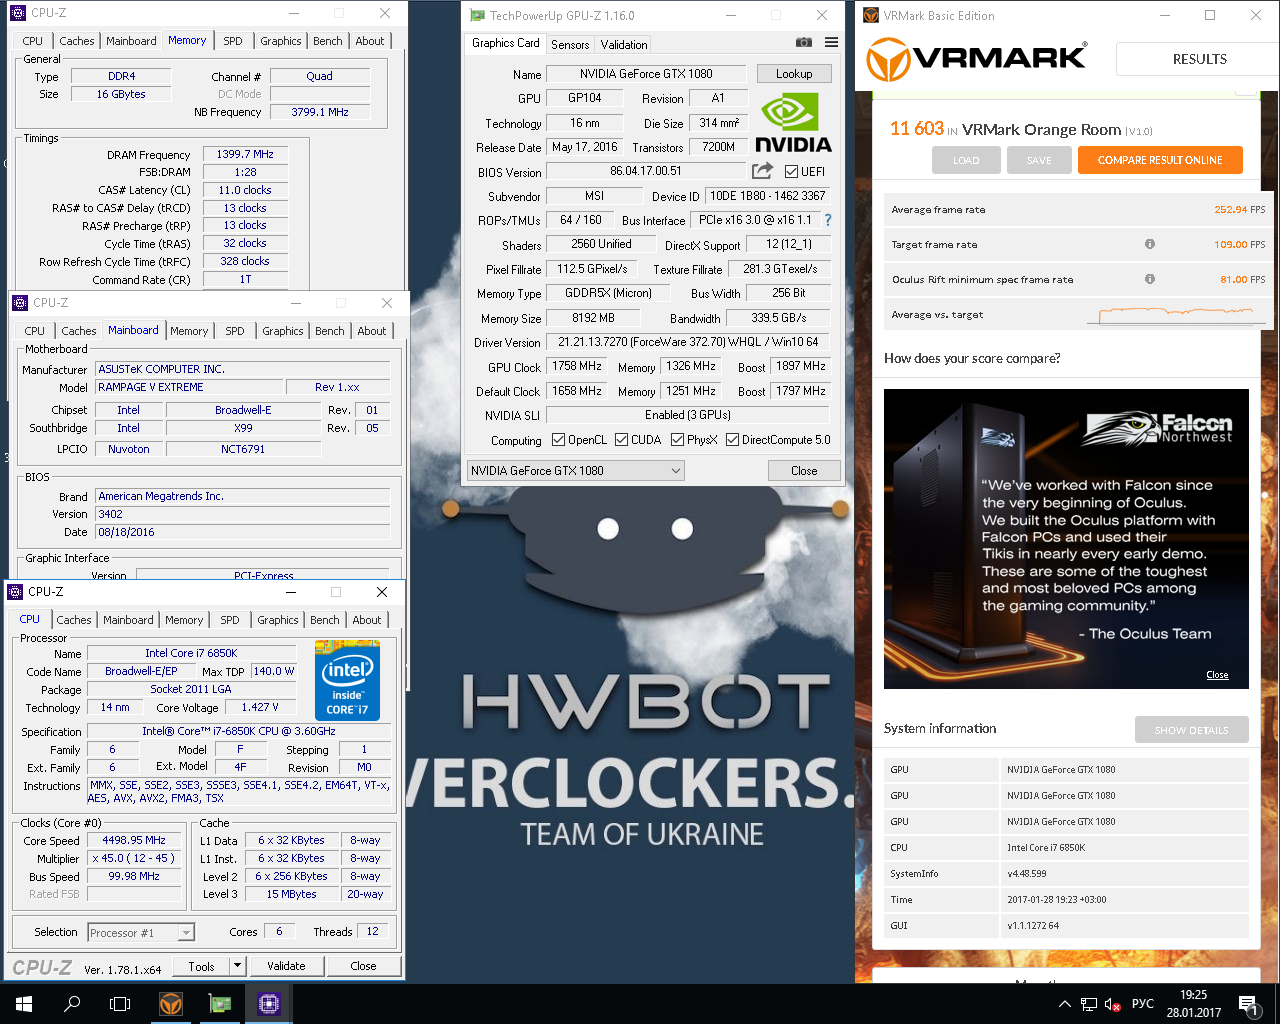Viewport: 1280px width, 1024px height.
Task: Toggle the DirectCompute 5.0 checkbox
Action: [732, 440]
